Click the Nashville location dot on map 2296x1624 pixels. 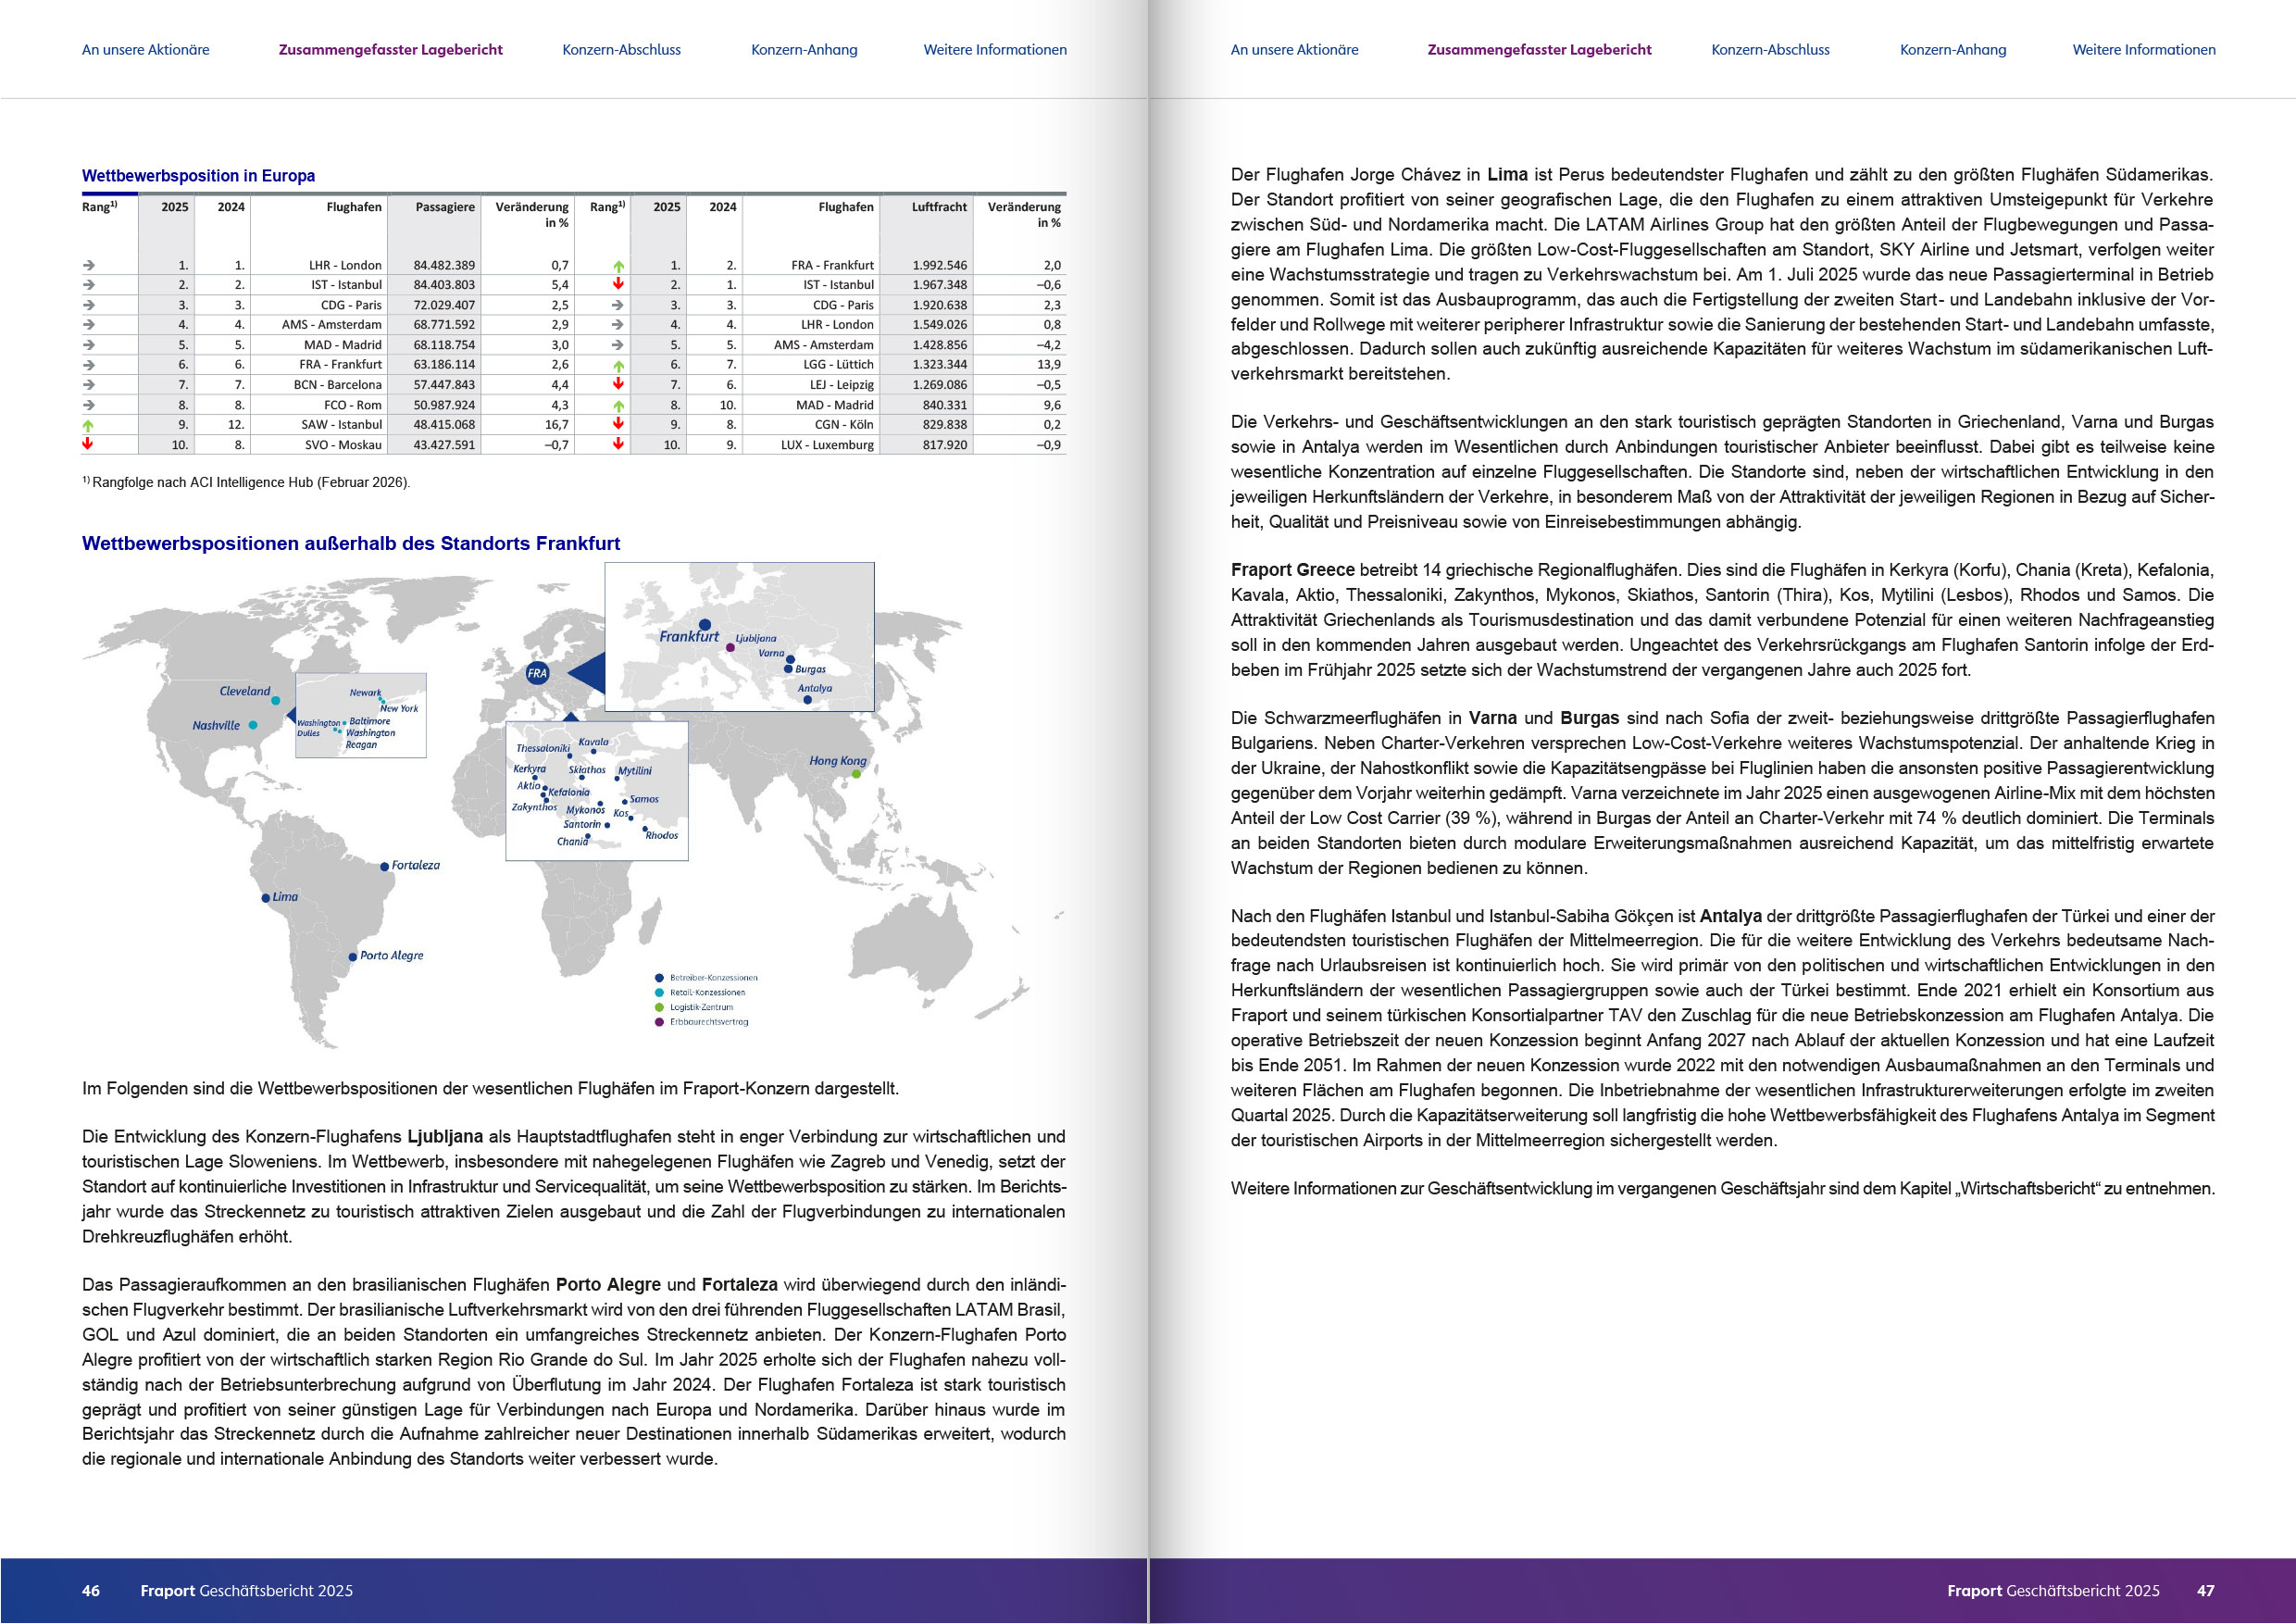(253, 725)
